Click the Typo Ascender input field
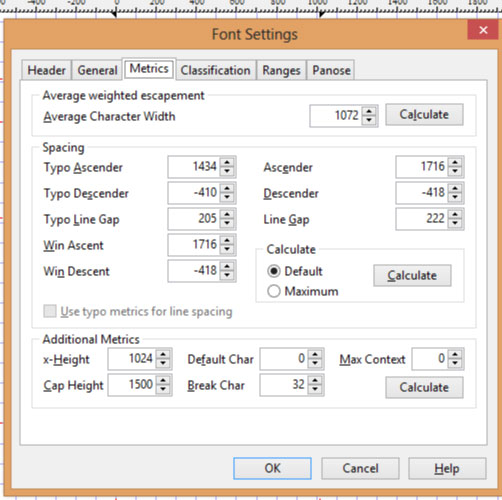502x500 pixels. tap(194, 167)
